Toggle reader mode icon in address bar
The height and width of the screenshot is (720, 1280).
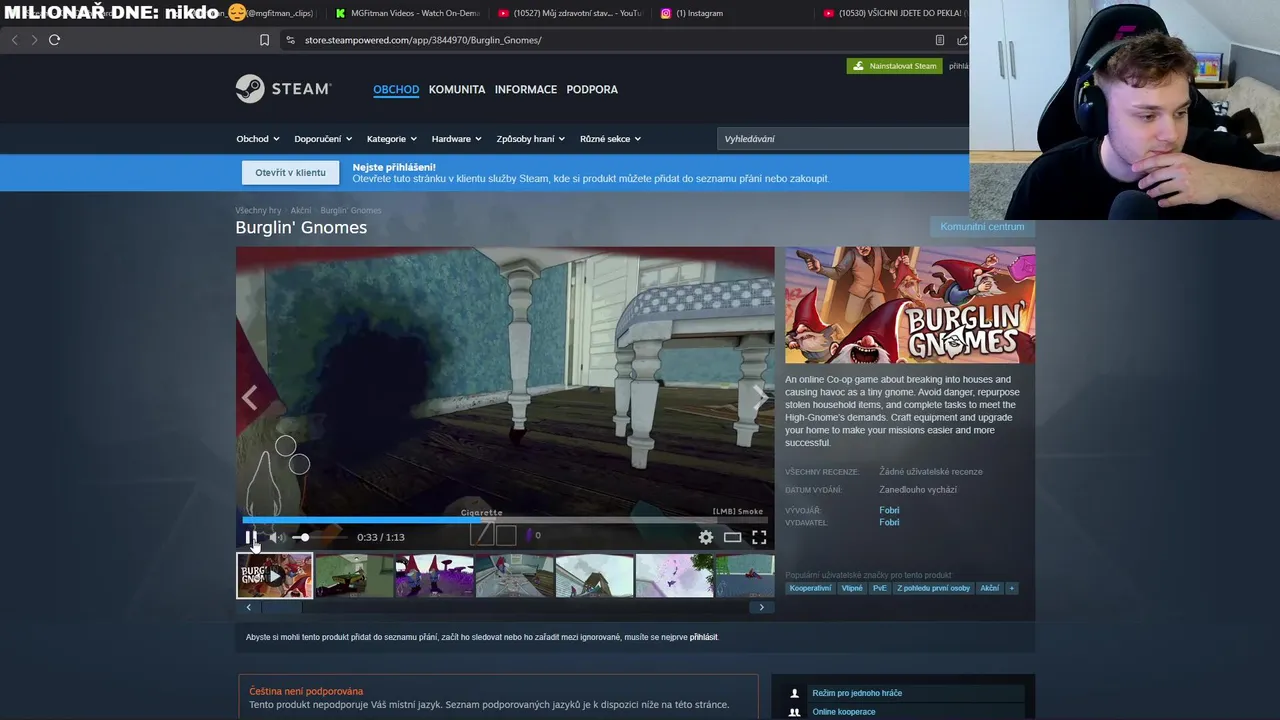(x=939, y=40)
